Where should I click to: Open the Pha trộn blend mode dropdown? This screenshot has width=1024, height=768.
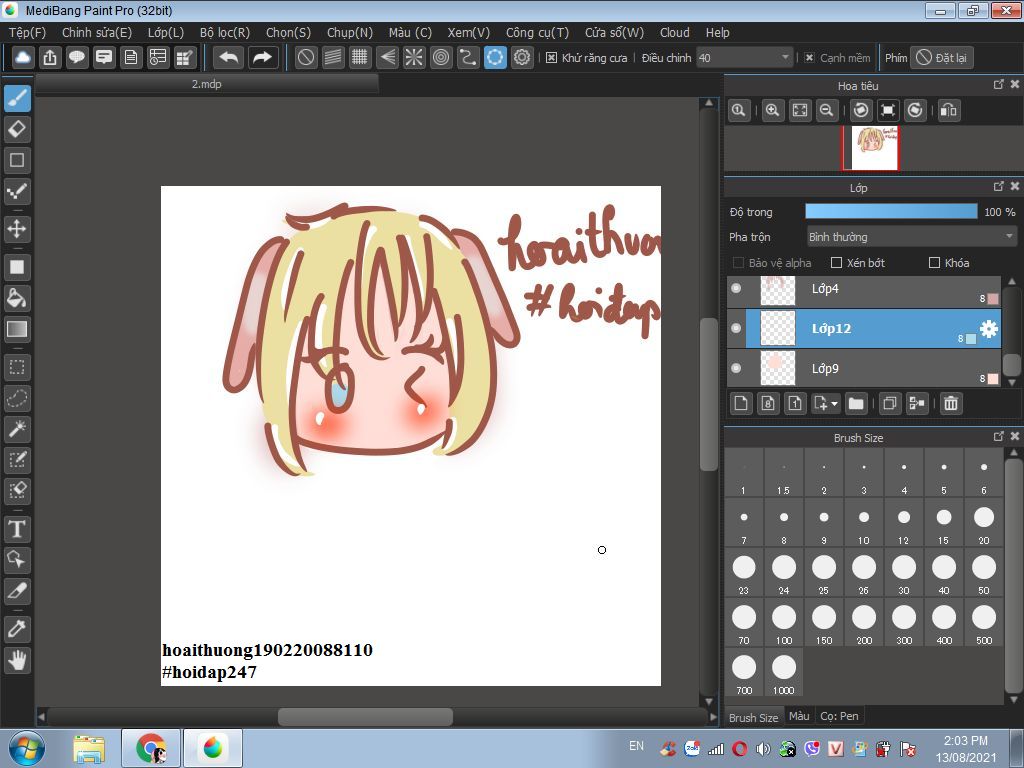pos(911,237)
